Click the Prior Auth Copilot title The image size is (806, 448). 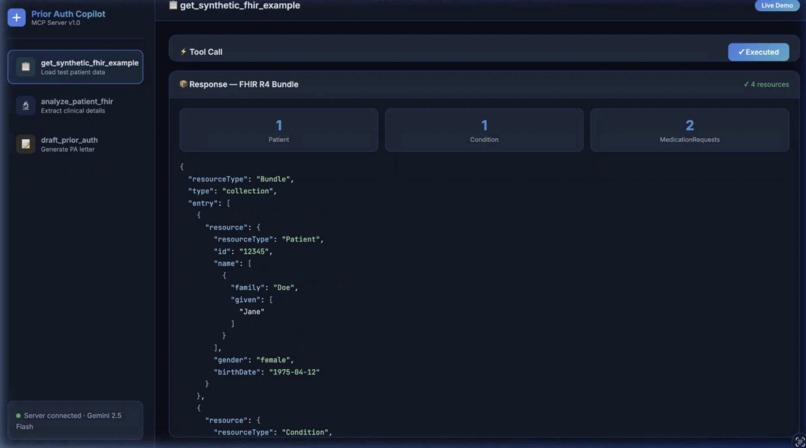68,14
